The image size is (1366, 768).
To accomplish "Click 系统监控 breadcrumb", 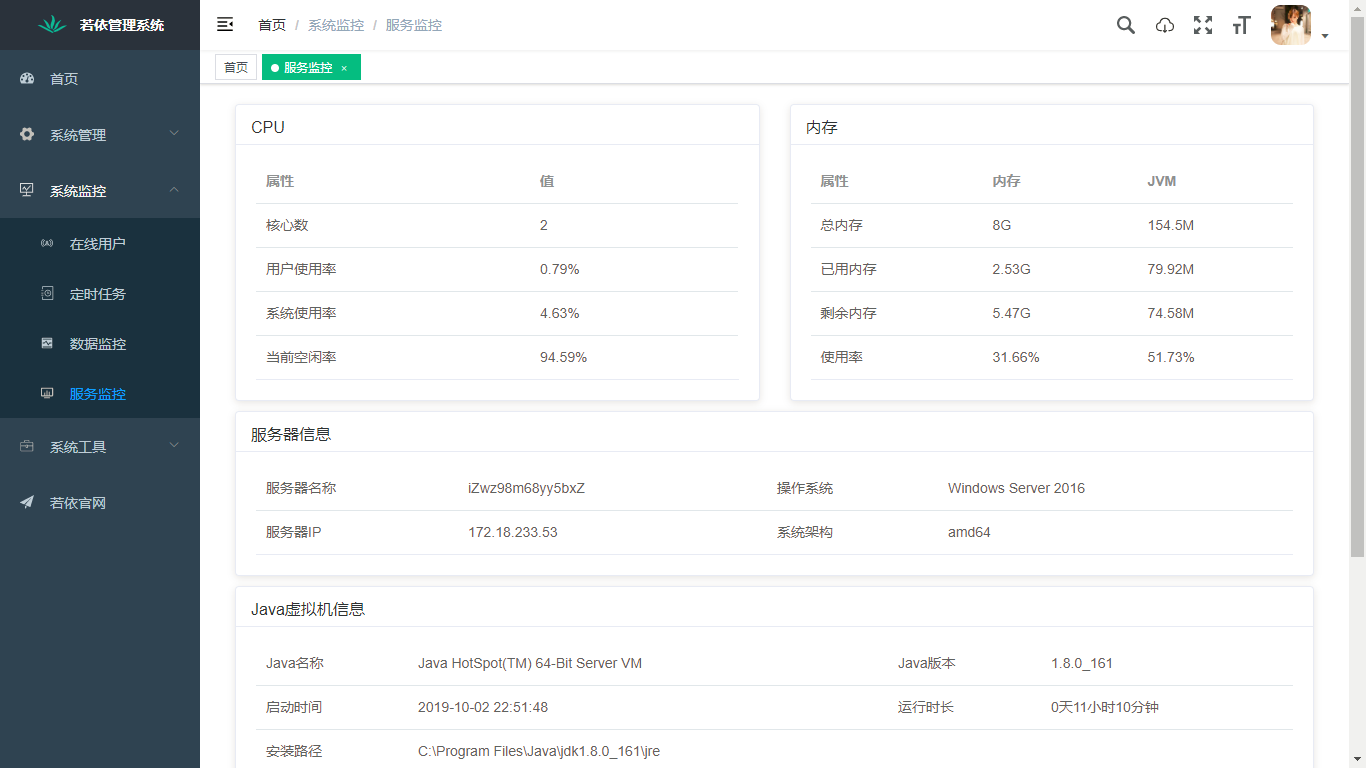I will 336,25.
